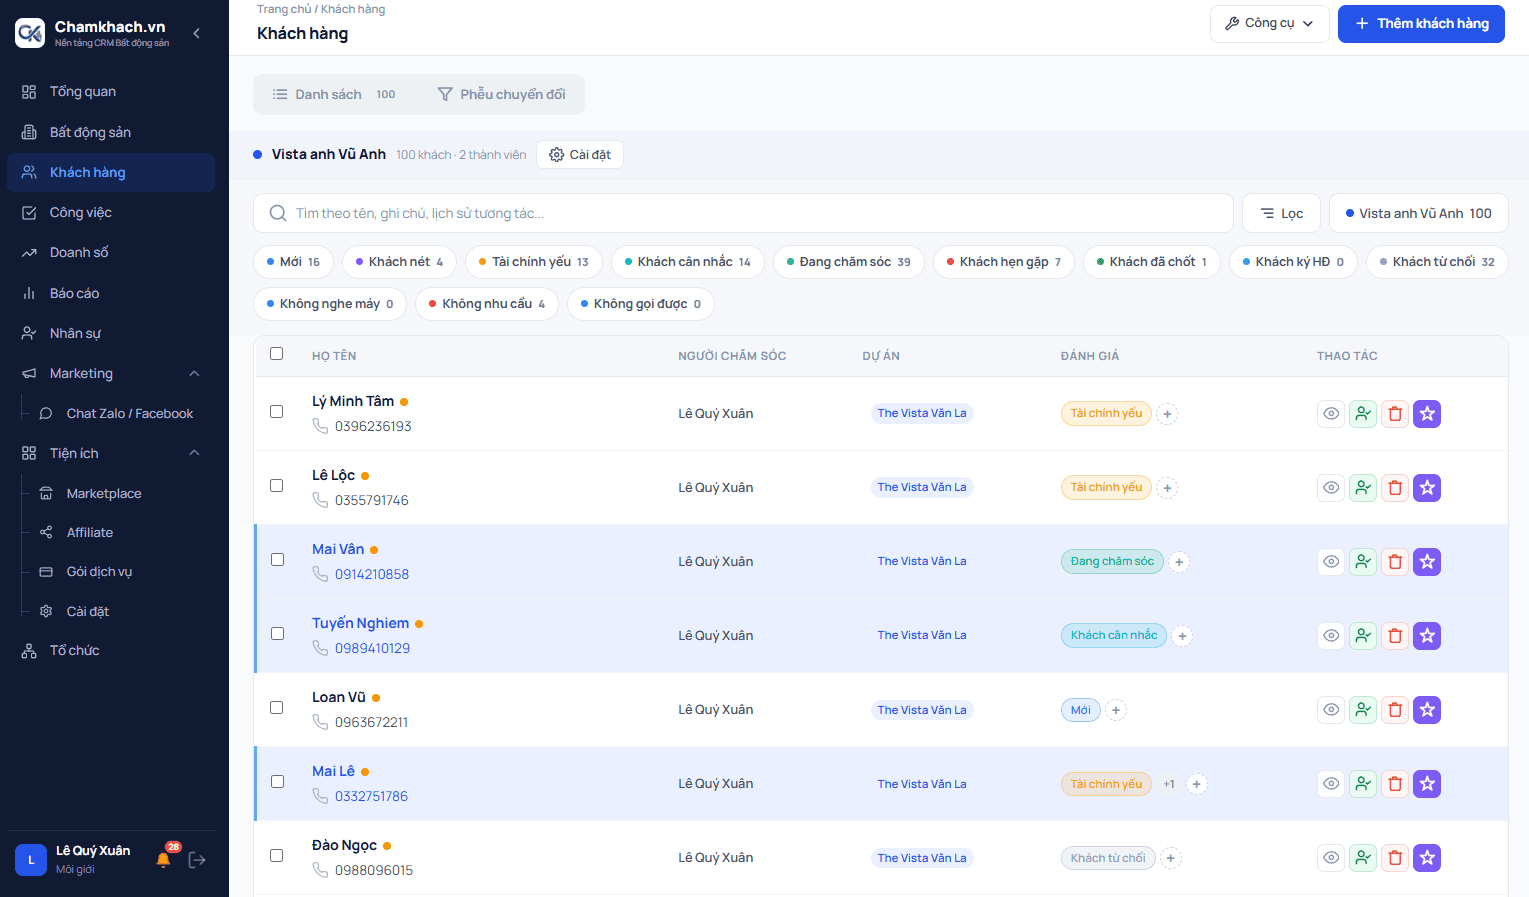Star the Lê Lộc customer row
This screenshot has height=897, width=1529.
pos(1427,488)
